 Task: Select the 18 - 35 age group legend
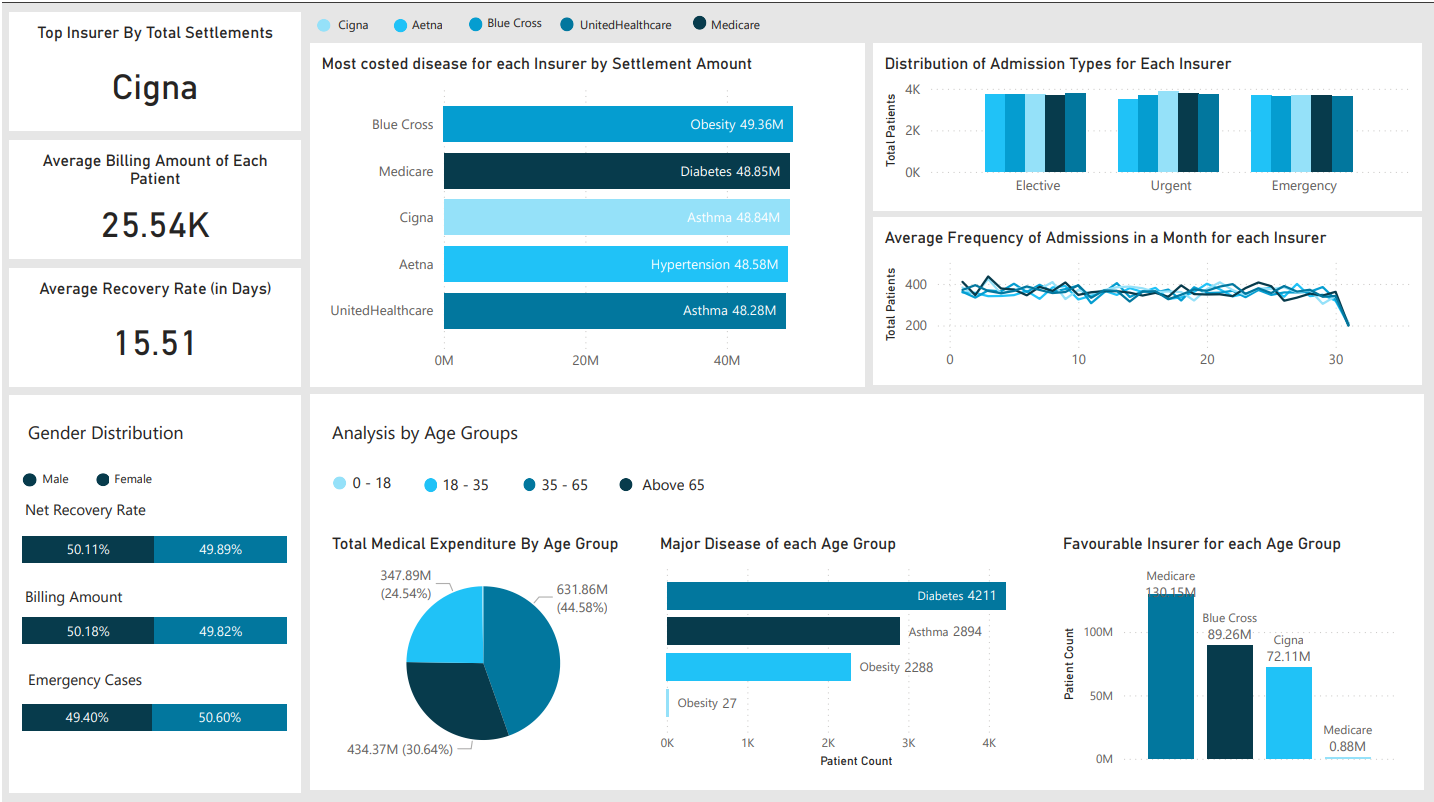[431, 485]
